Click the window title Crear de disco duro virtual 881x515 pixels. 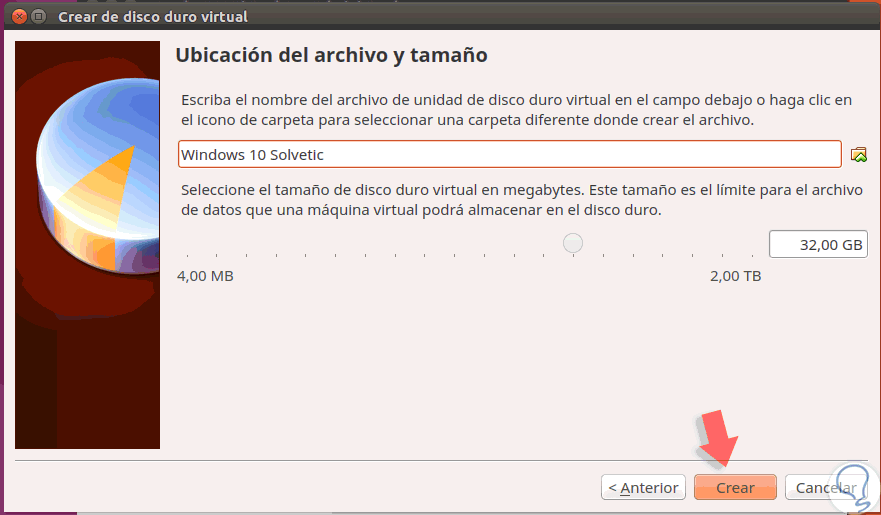pos(153,17)
